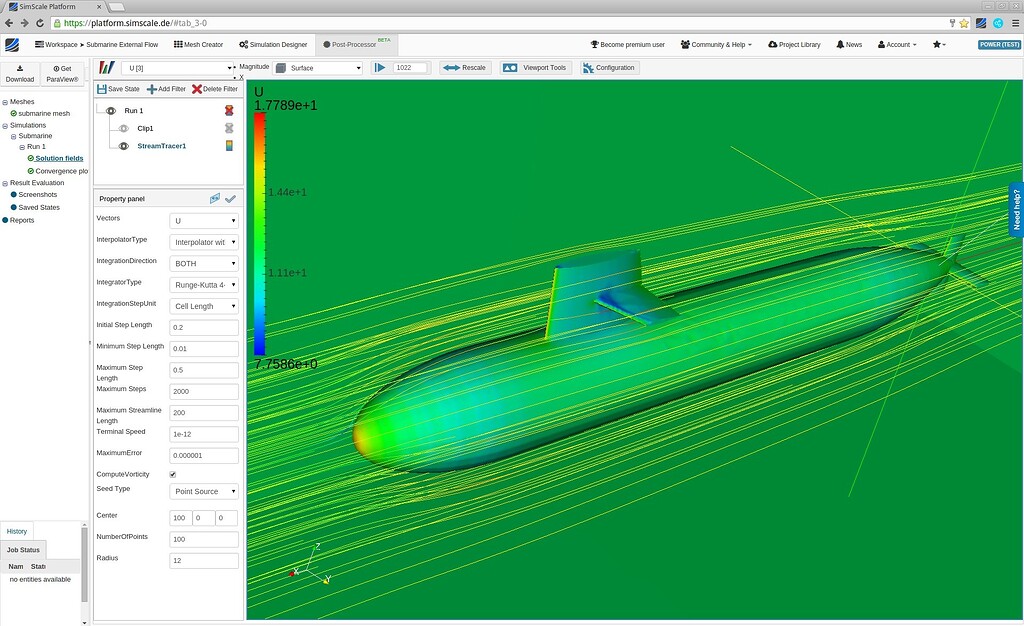
Task: Open the IntegratorType Runge-Kutta dropdown
Action: point(203,284)
